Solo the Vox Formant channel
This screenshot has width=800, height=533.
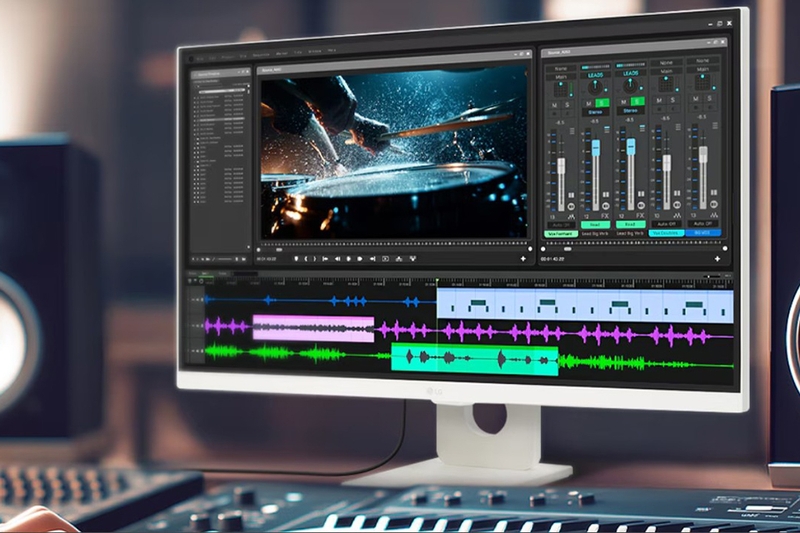coord(567,105)
